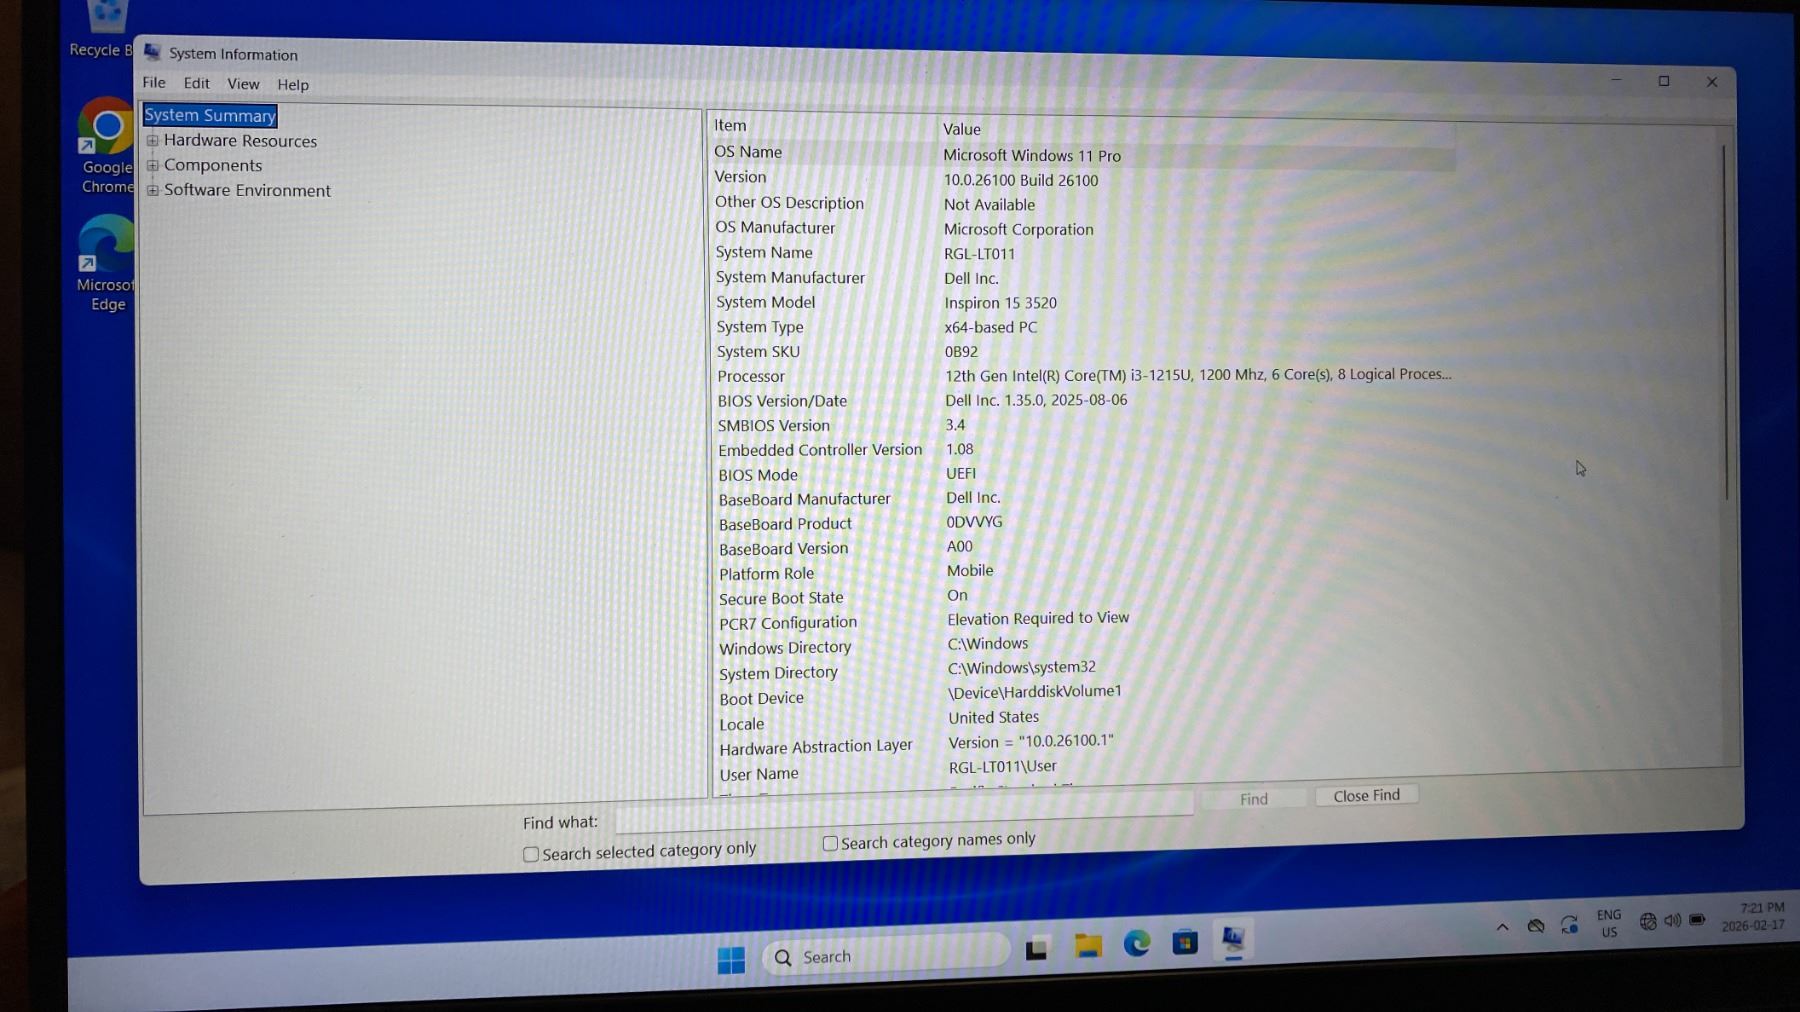Select the 'BaseBoard Manufacturer' item

804,499
